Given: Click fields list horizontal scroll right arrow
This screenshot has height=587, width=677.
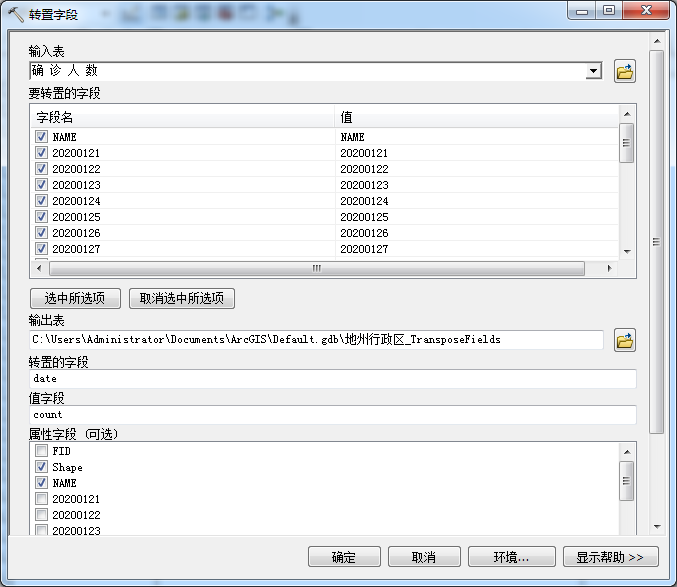Looking at the screenshot, I should click(610, 268).
